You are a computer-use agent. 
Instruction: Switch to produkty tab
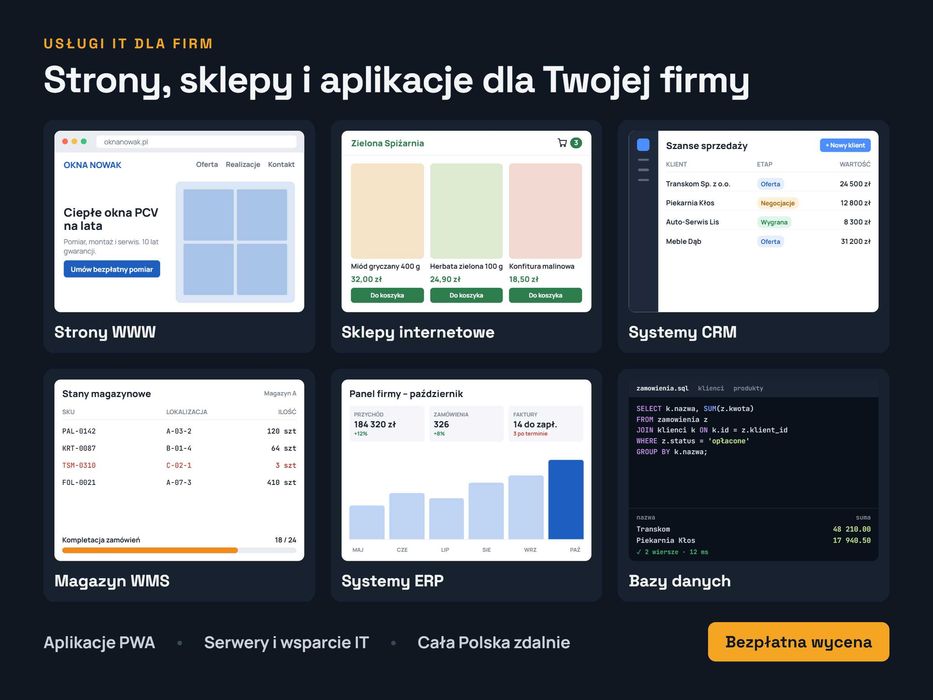tap(748, 388)
